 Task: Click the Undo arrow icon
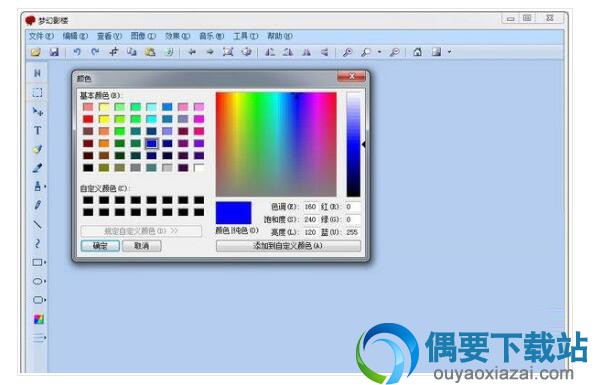click(x=77, y=52)
